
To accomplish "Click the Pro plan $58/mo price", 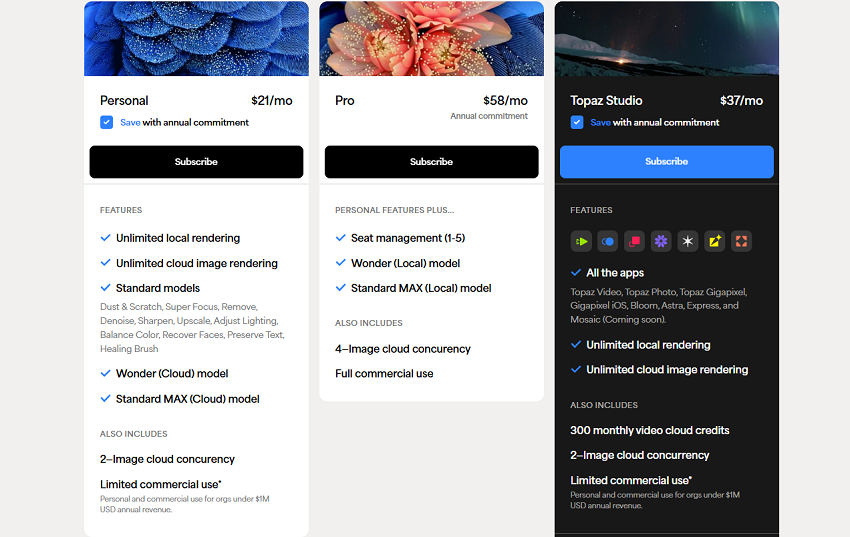I will click(x=505, y=100).
